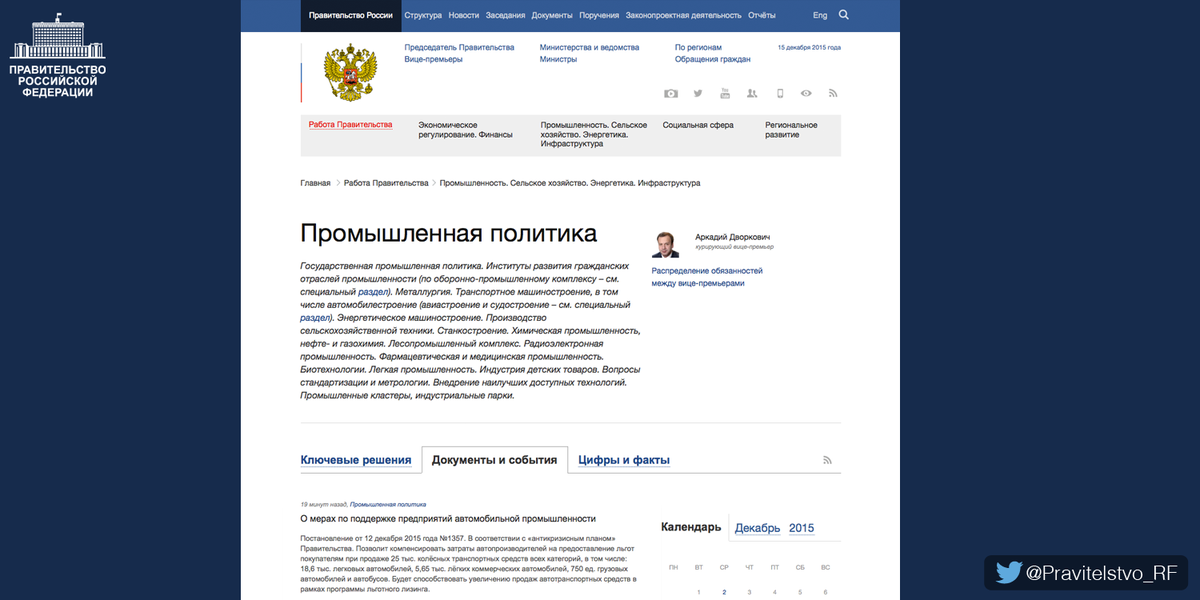1200x600 pixels.
Task: Open the search magnifier icon
Action: tap(844, 15)
